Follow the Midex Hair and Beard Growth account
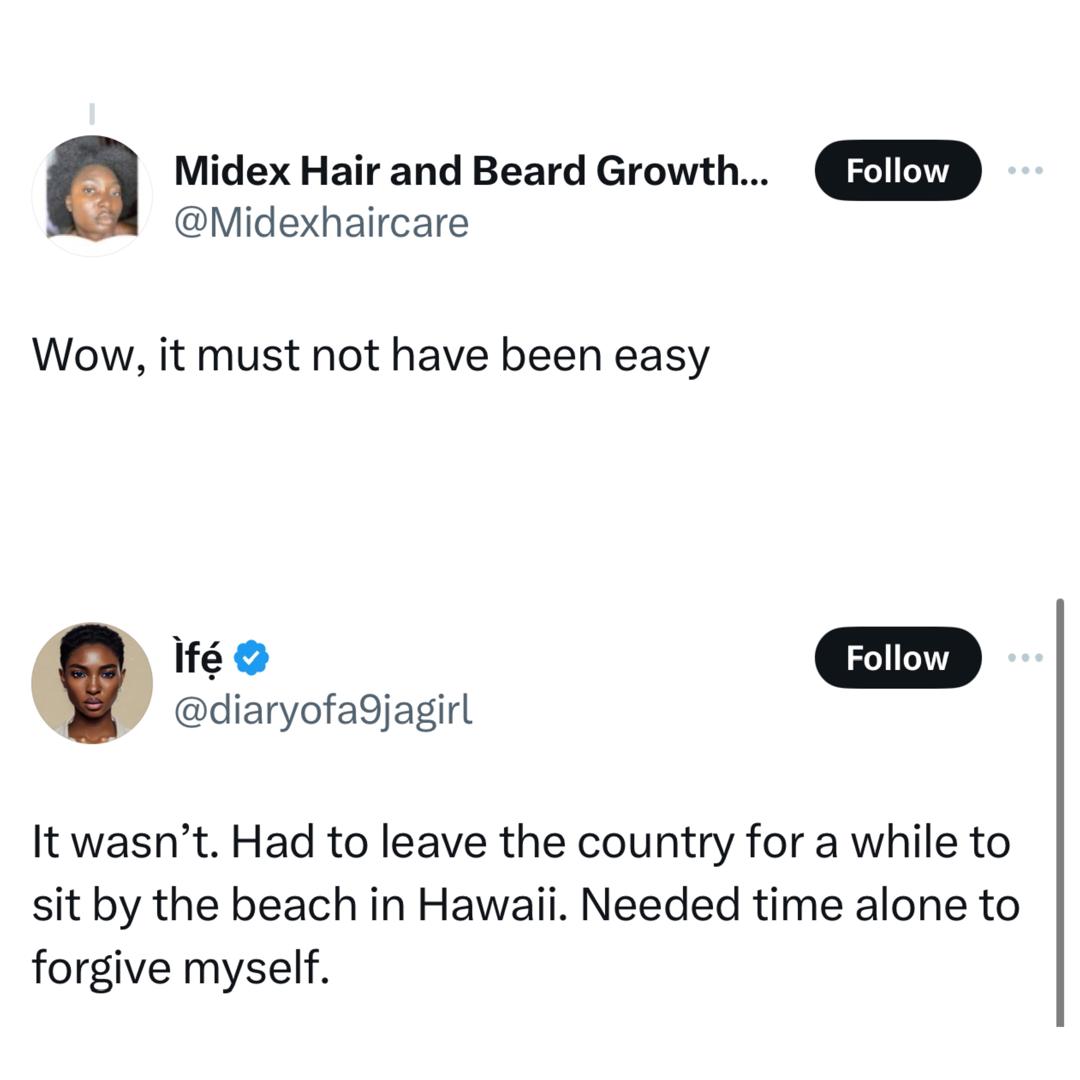The width and height of the screenshot is (1080, 1080). 897,171
